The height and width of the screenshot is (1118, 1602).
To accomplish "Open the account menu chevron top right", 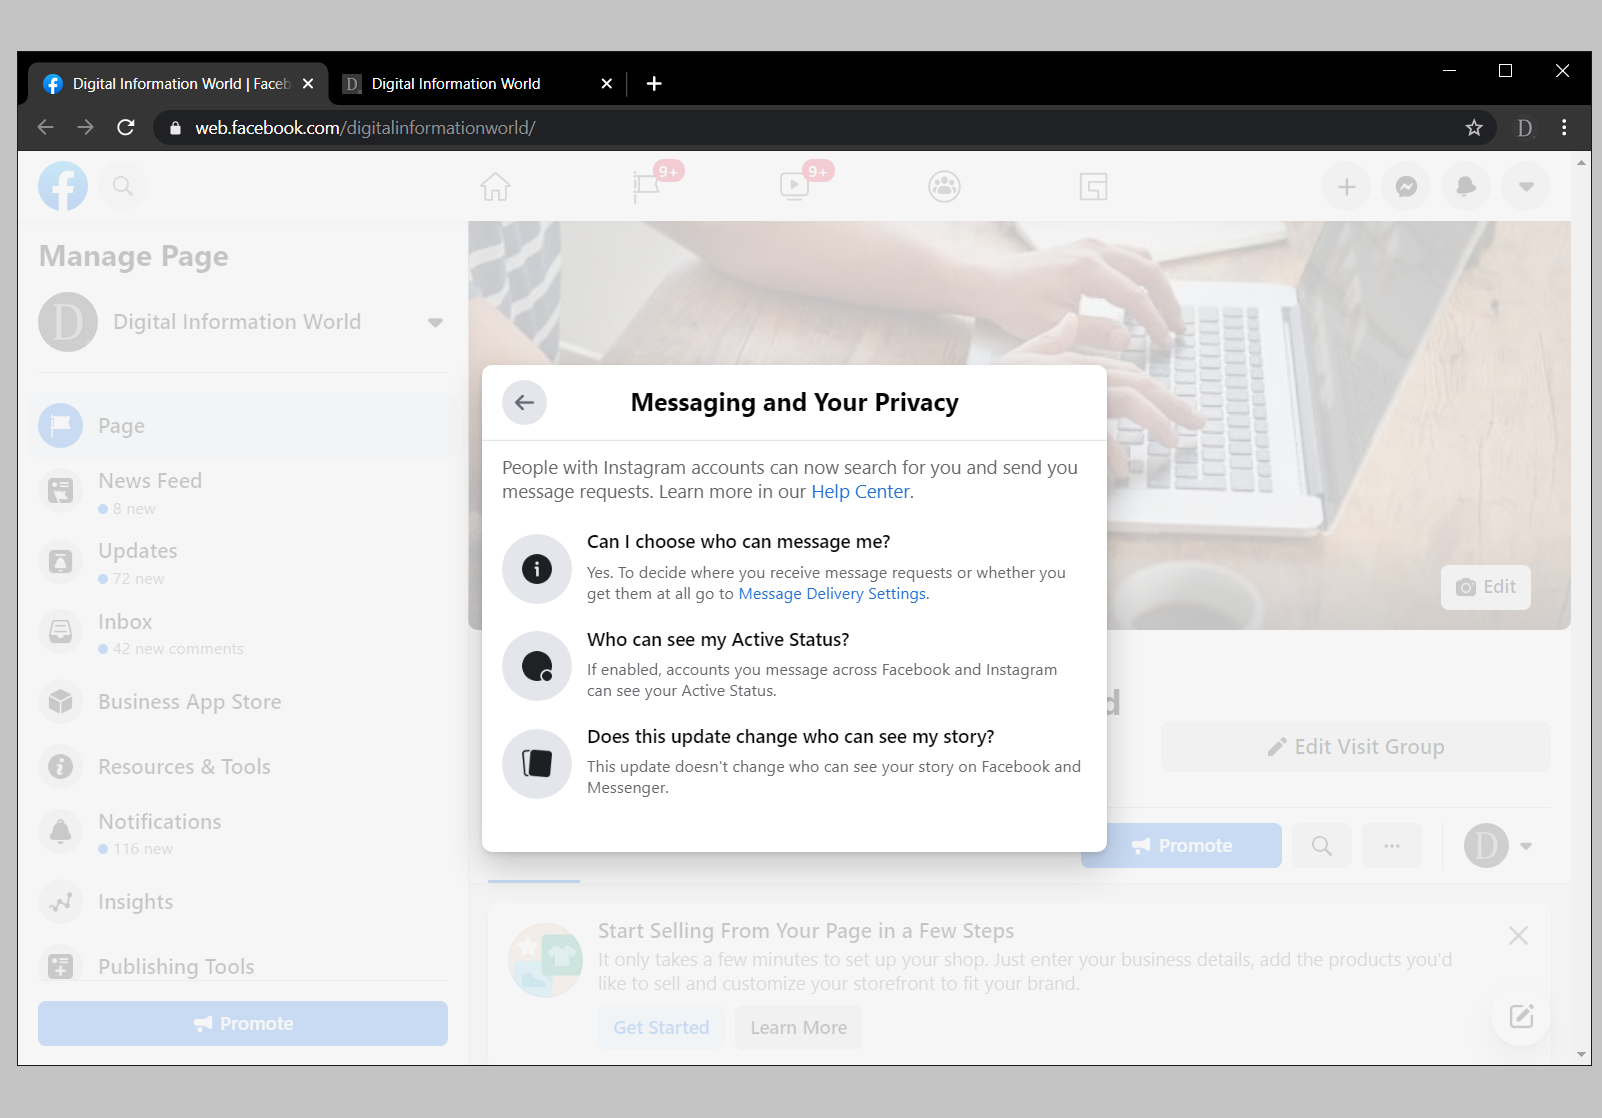I will 1525,186.
